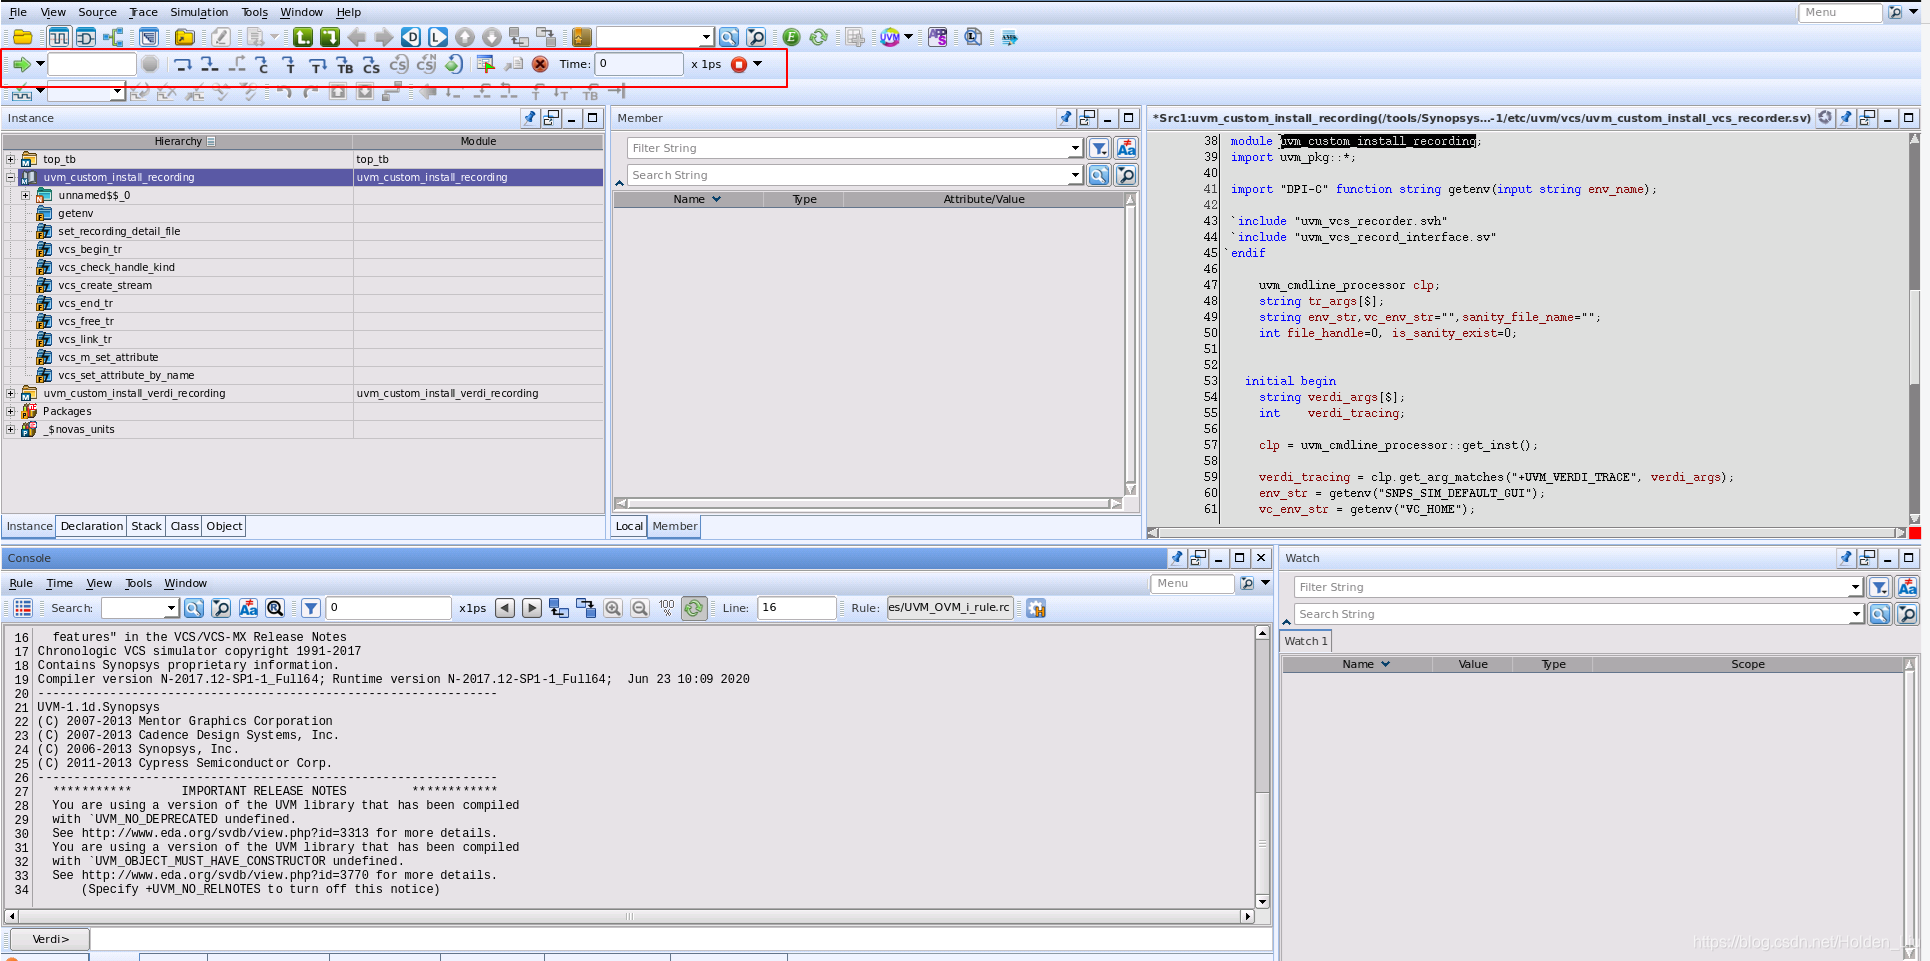Click the Console zoom-out magnifier icon
1930x961 pixels.
tap(640, 608)
